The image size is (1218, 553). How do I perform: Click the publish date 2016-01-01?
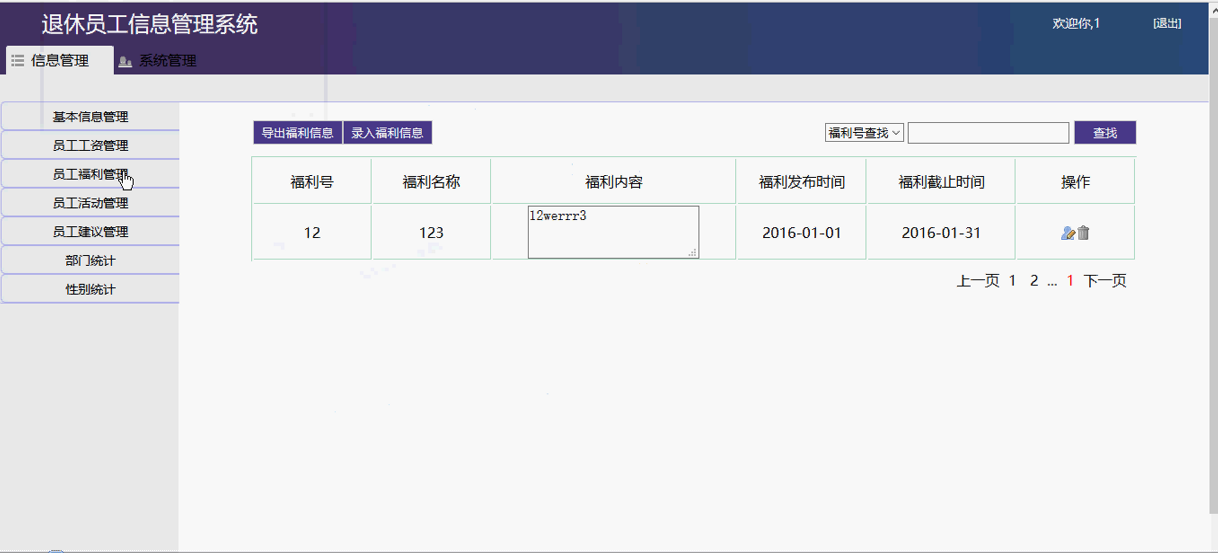[x=802, y=233]
